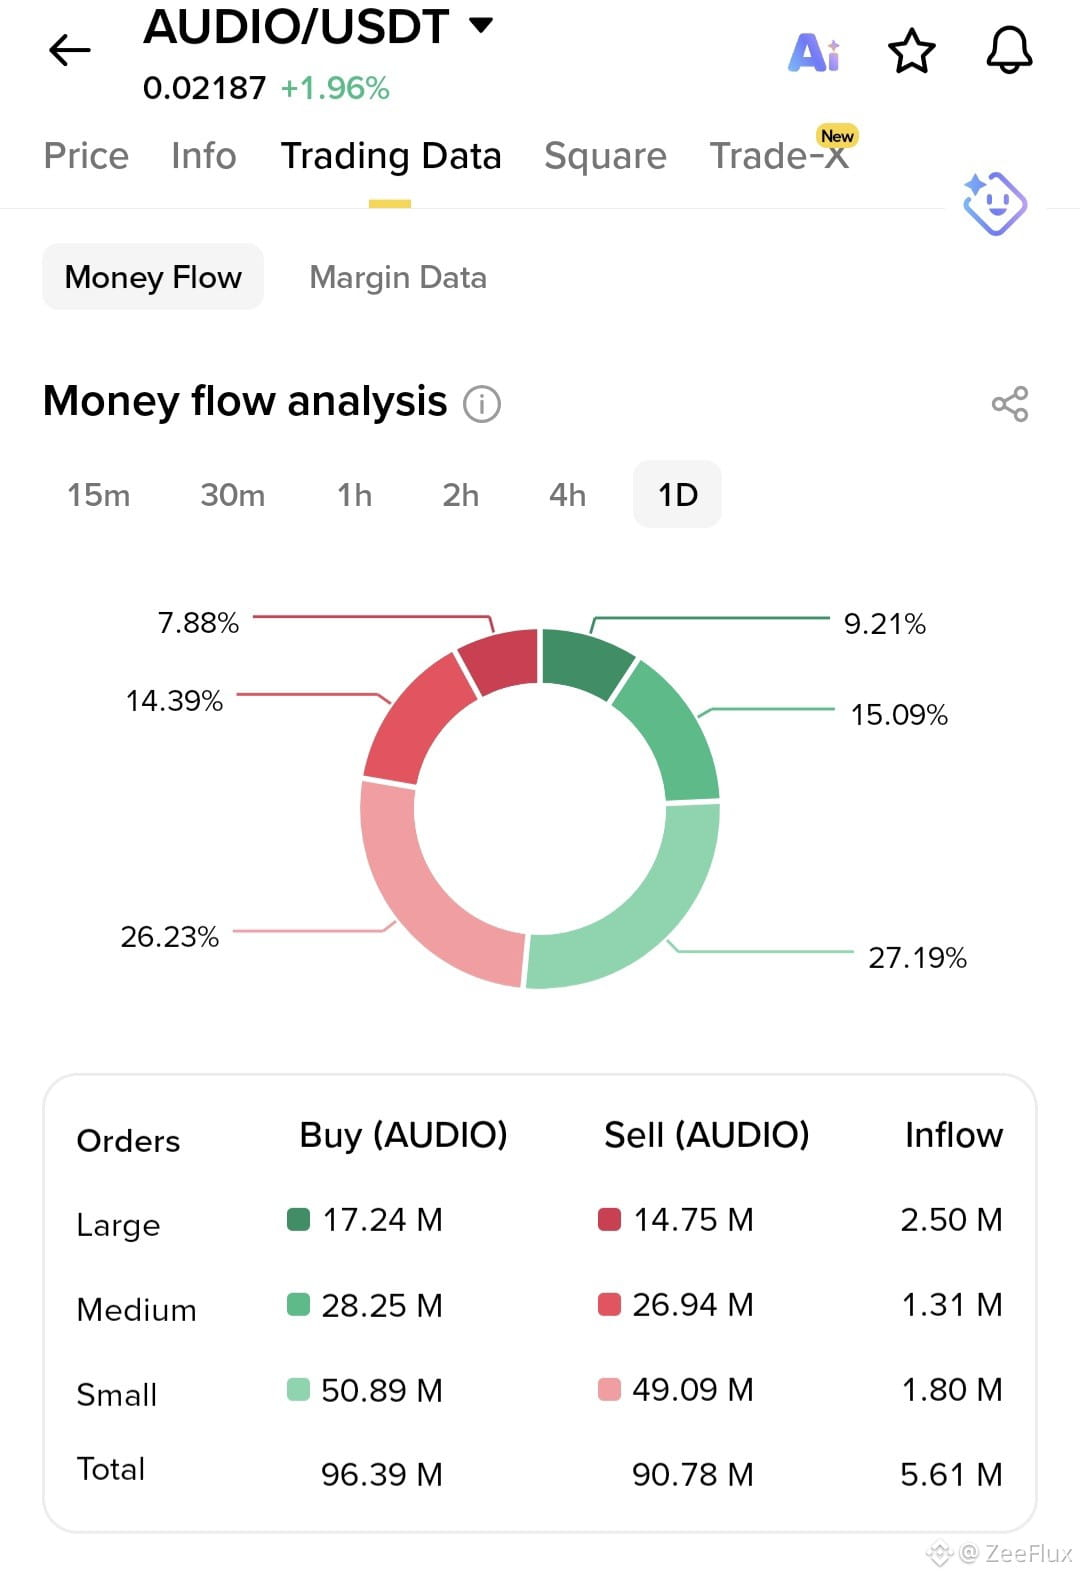Tap the back arrow icon
Viewport: 1080px width, 1578px height.
[x=70, y=50]
